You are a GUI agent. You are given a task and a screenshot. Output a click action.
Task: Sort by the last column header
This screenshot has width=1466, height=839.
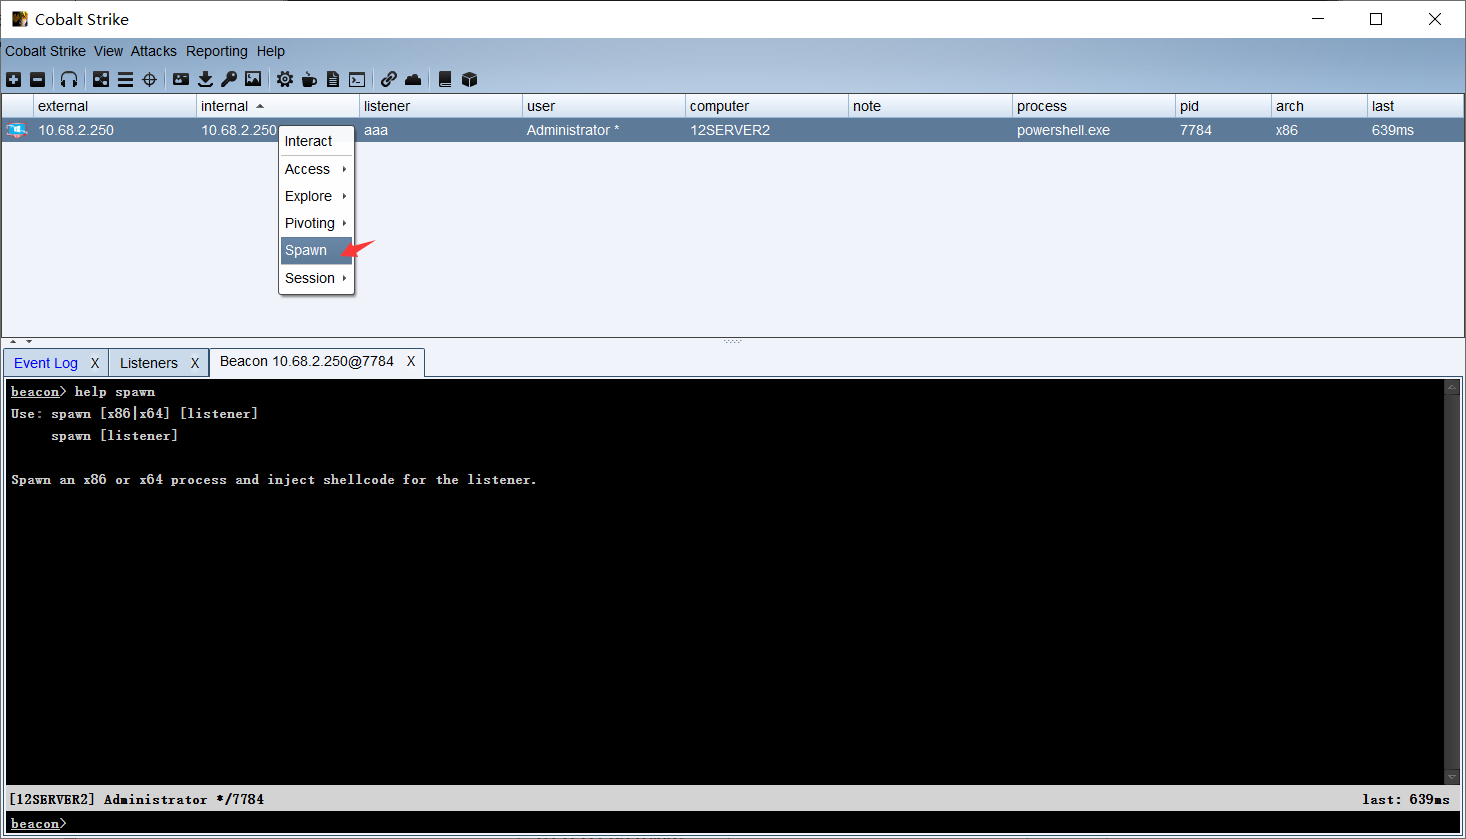1415,106
